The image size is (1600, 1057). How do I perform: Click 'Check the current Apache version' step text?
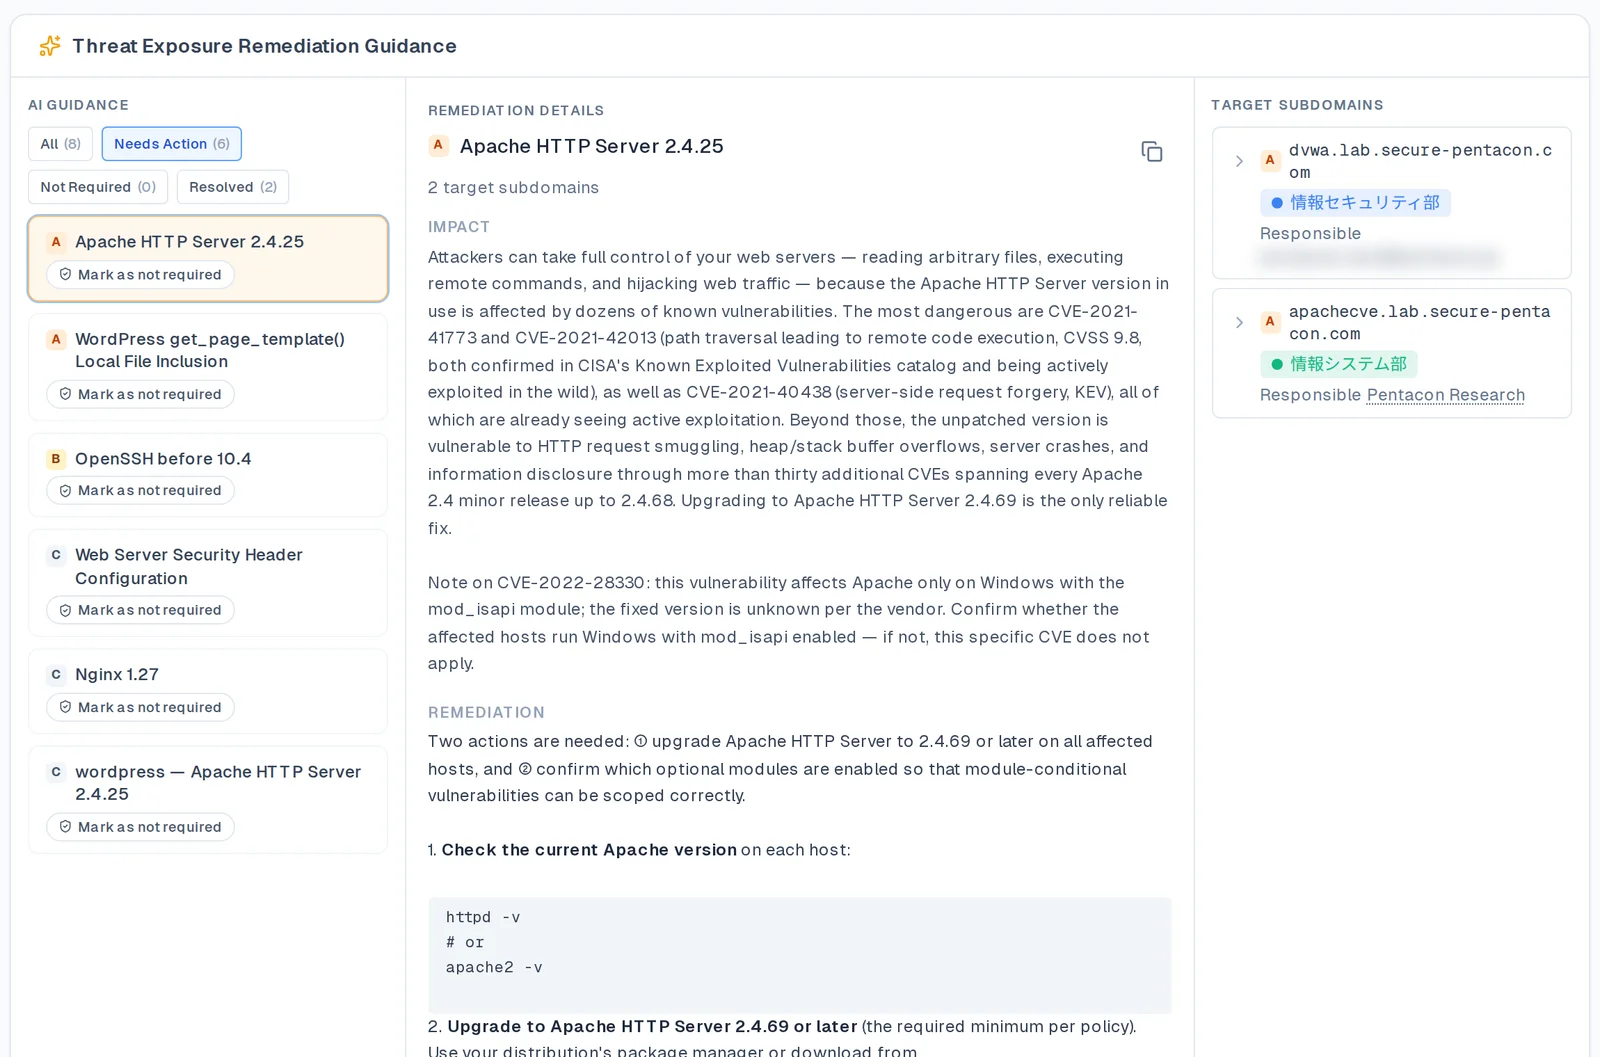coord(589,850)
